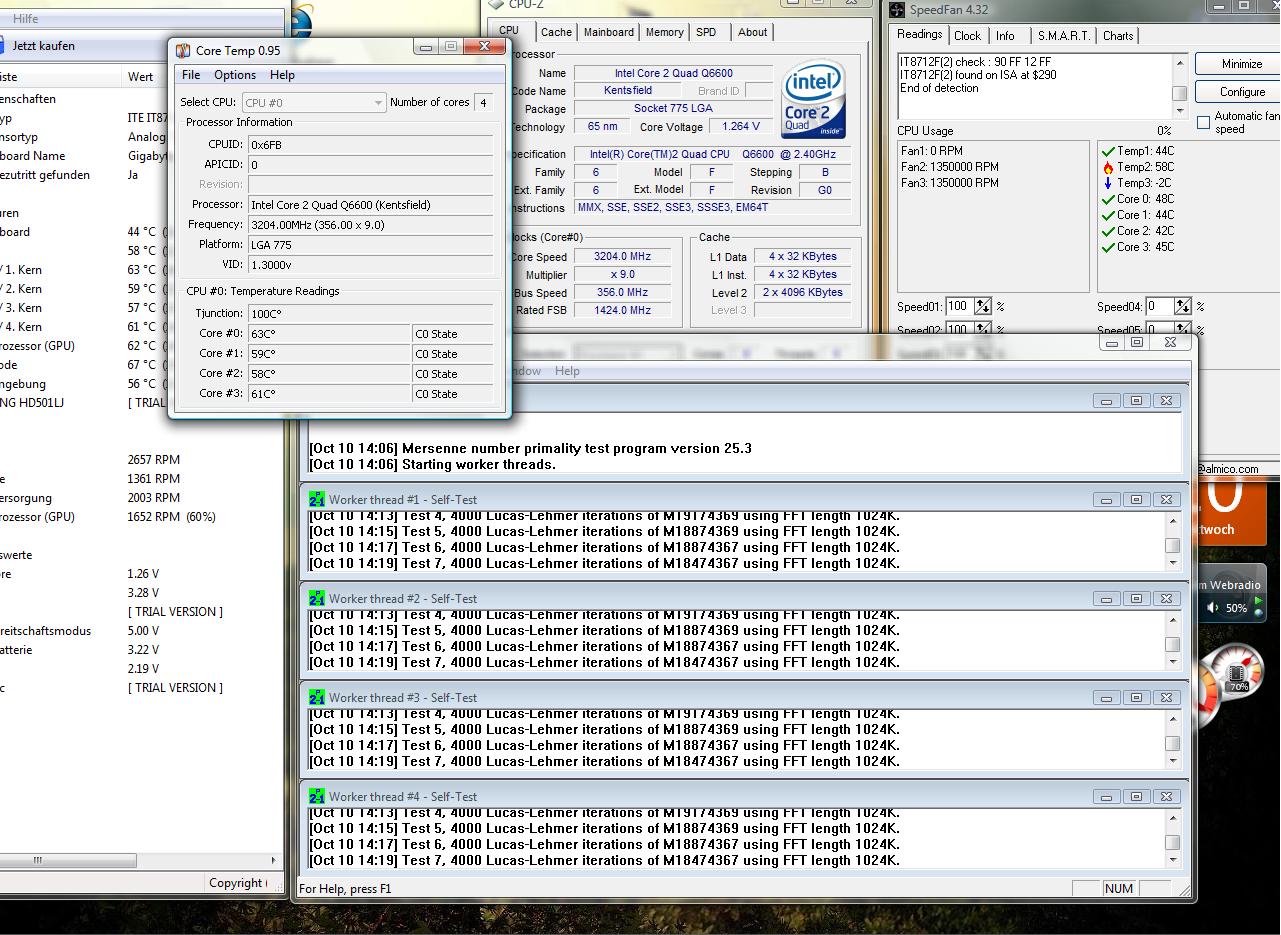
Task: Click the speaker volume icon in Webradio gadget
Action: coord(1212,607)
